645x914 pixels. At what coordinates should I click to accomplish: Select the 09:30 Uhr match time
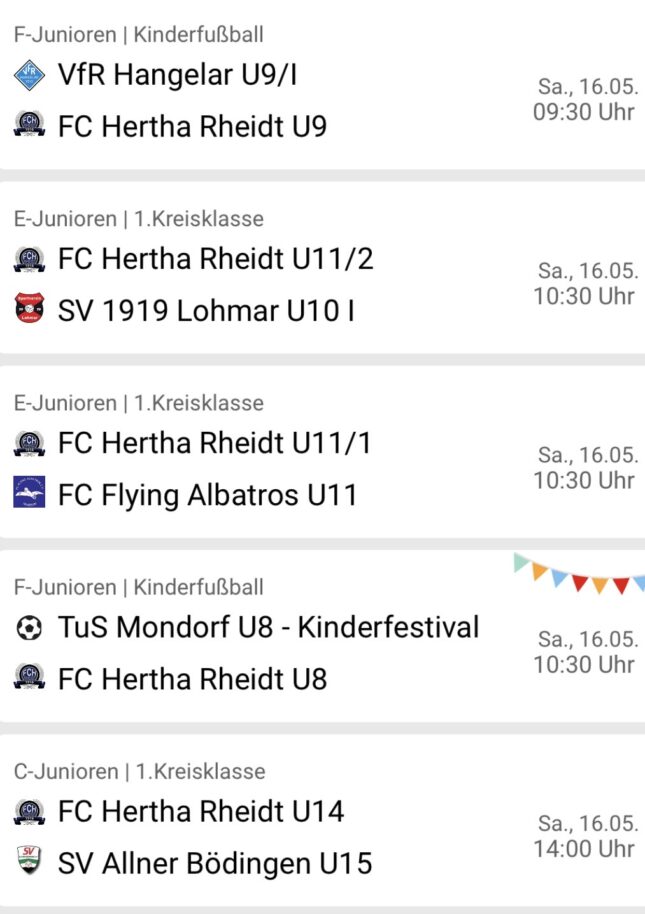coord(584,112)
